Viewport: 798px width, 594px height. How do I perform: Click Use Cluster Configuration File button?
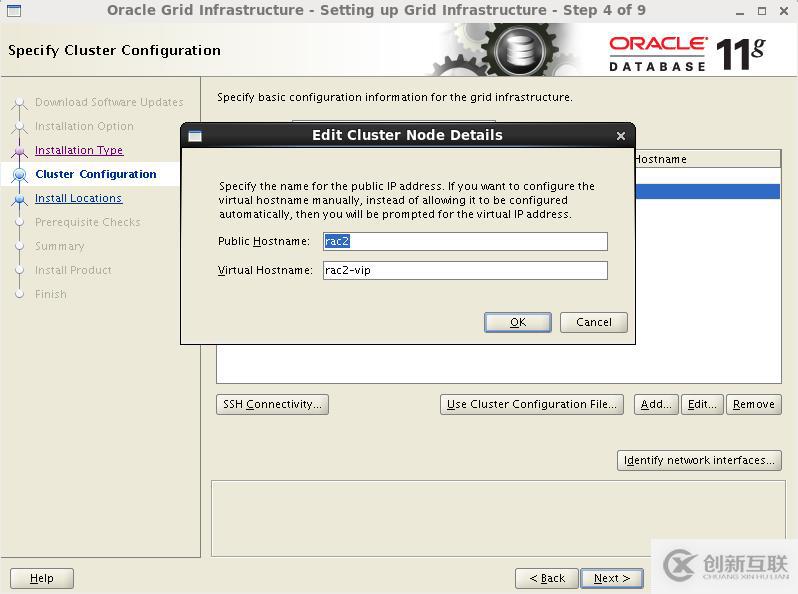531,404
